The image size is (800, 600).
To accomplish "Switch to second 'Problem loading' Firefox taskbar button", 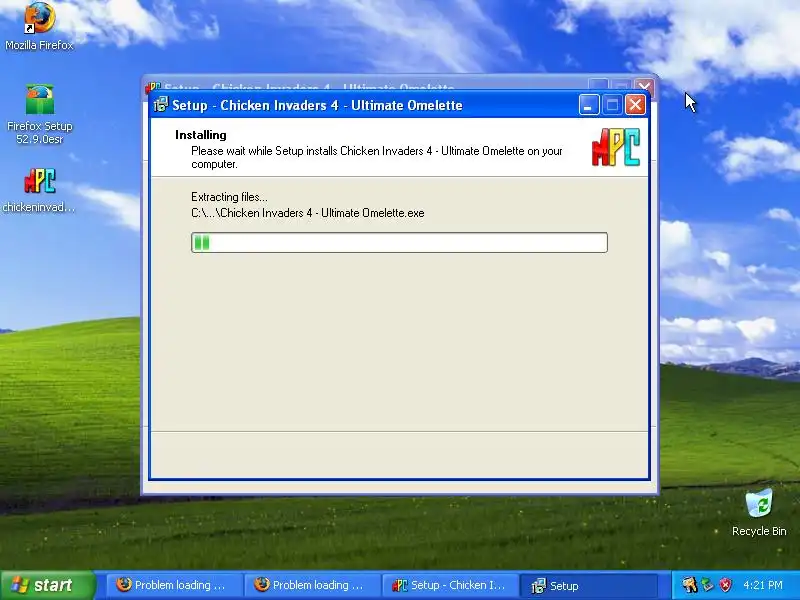I will 311,585.
